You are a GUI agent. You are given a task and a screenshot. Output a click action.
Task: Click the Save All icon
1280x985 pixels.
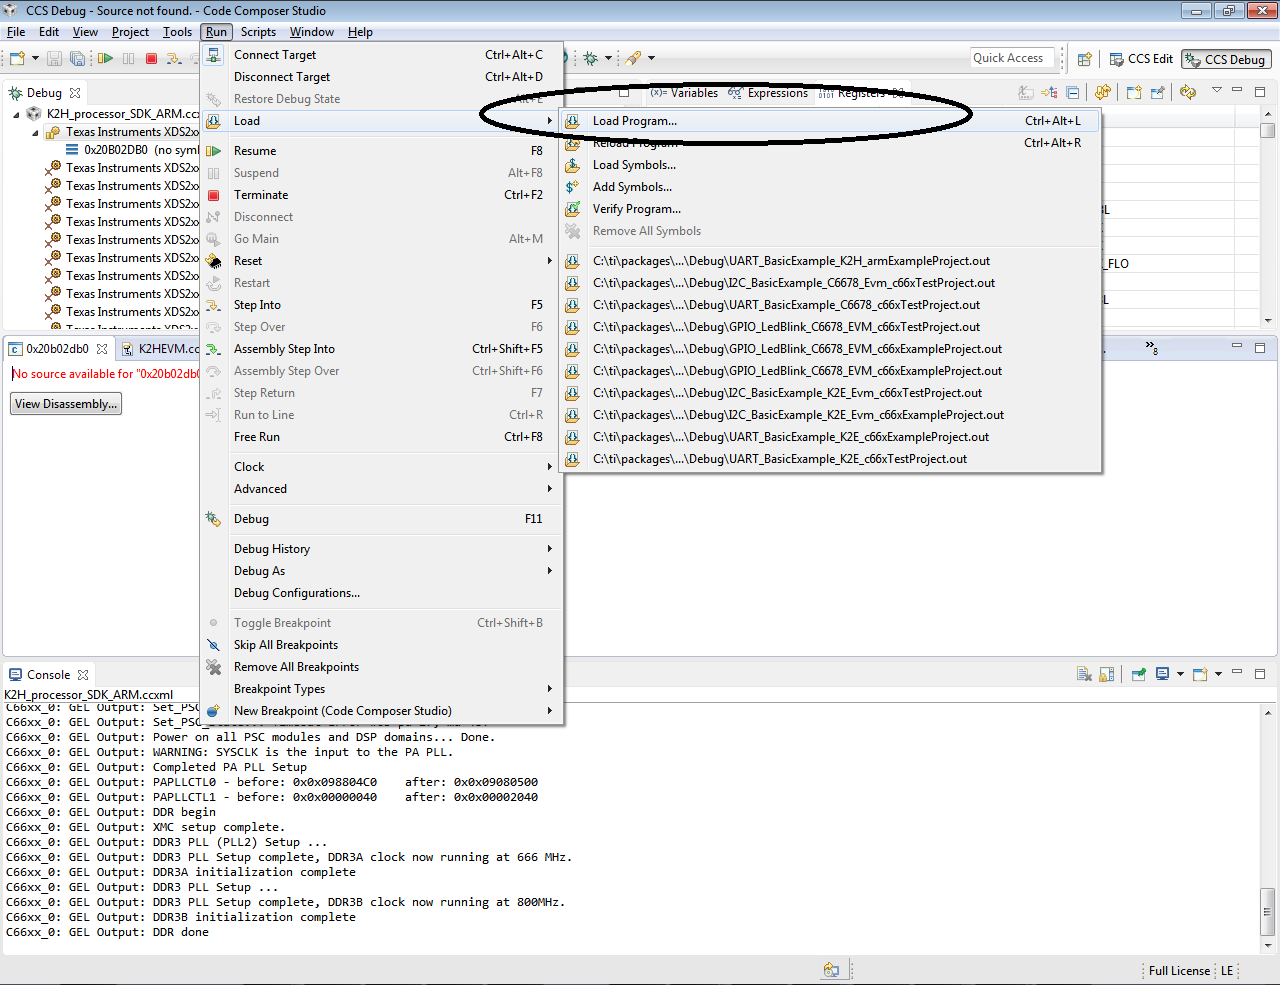tap(78, 58)
